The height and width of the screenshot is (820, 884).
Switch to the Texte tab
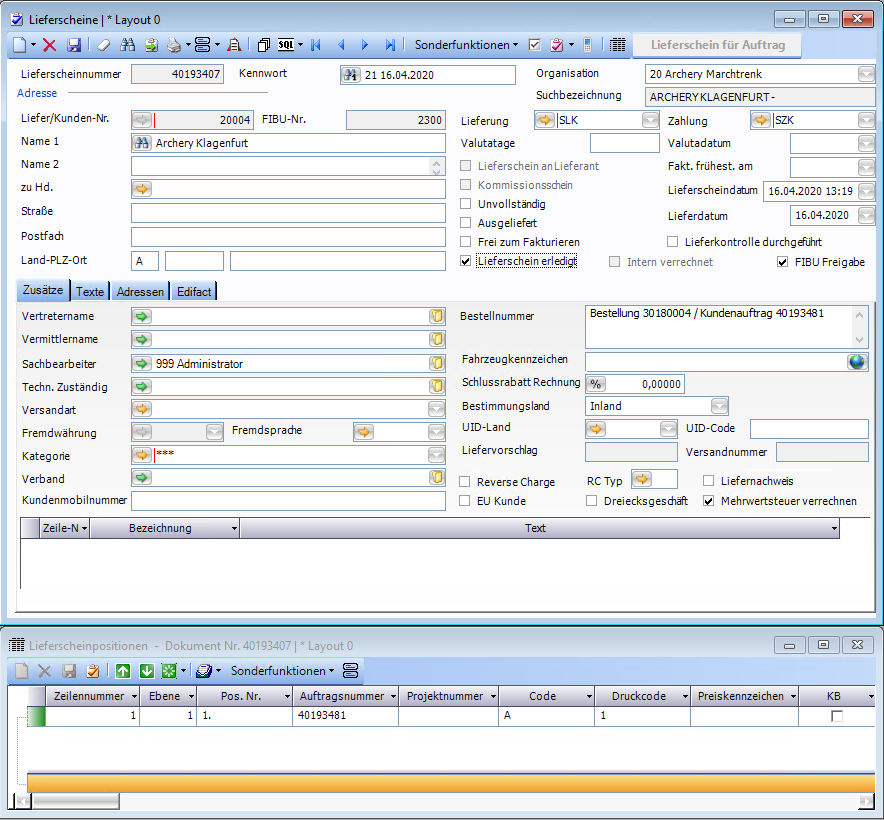pos(90,292)
